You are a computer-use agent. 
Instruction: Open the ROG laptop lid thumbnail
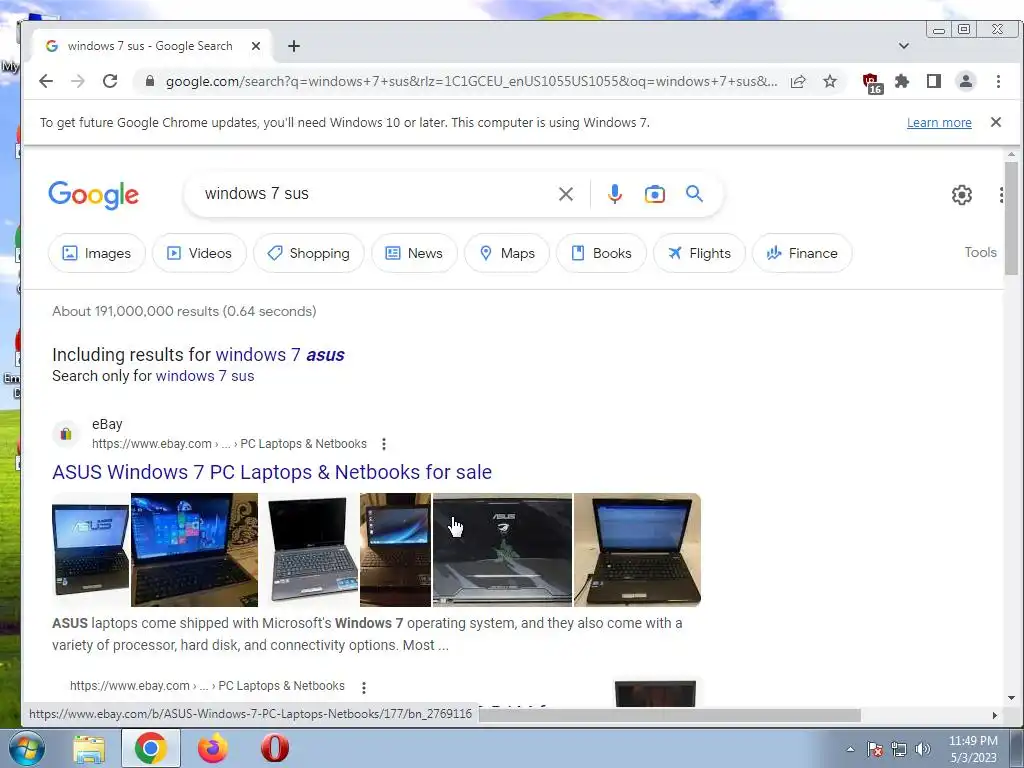502,550
